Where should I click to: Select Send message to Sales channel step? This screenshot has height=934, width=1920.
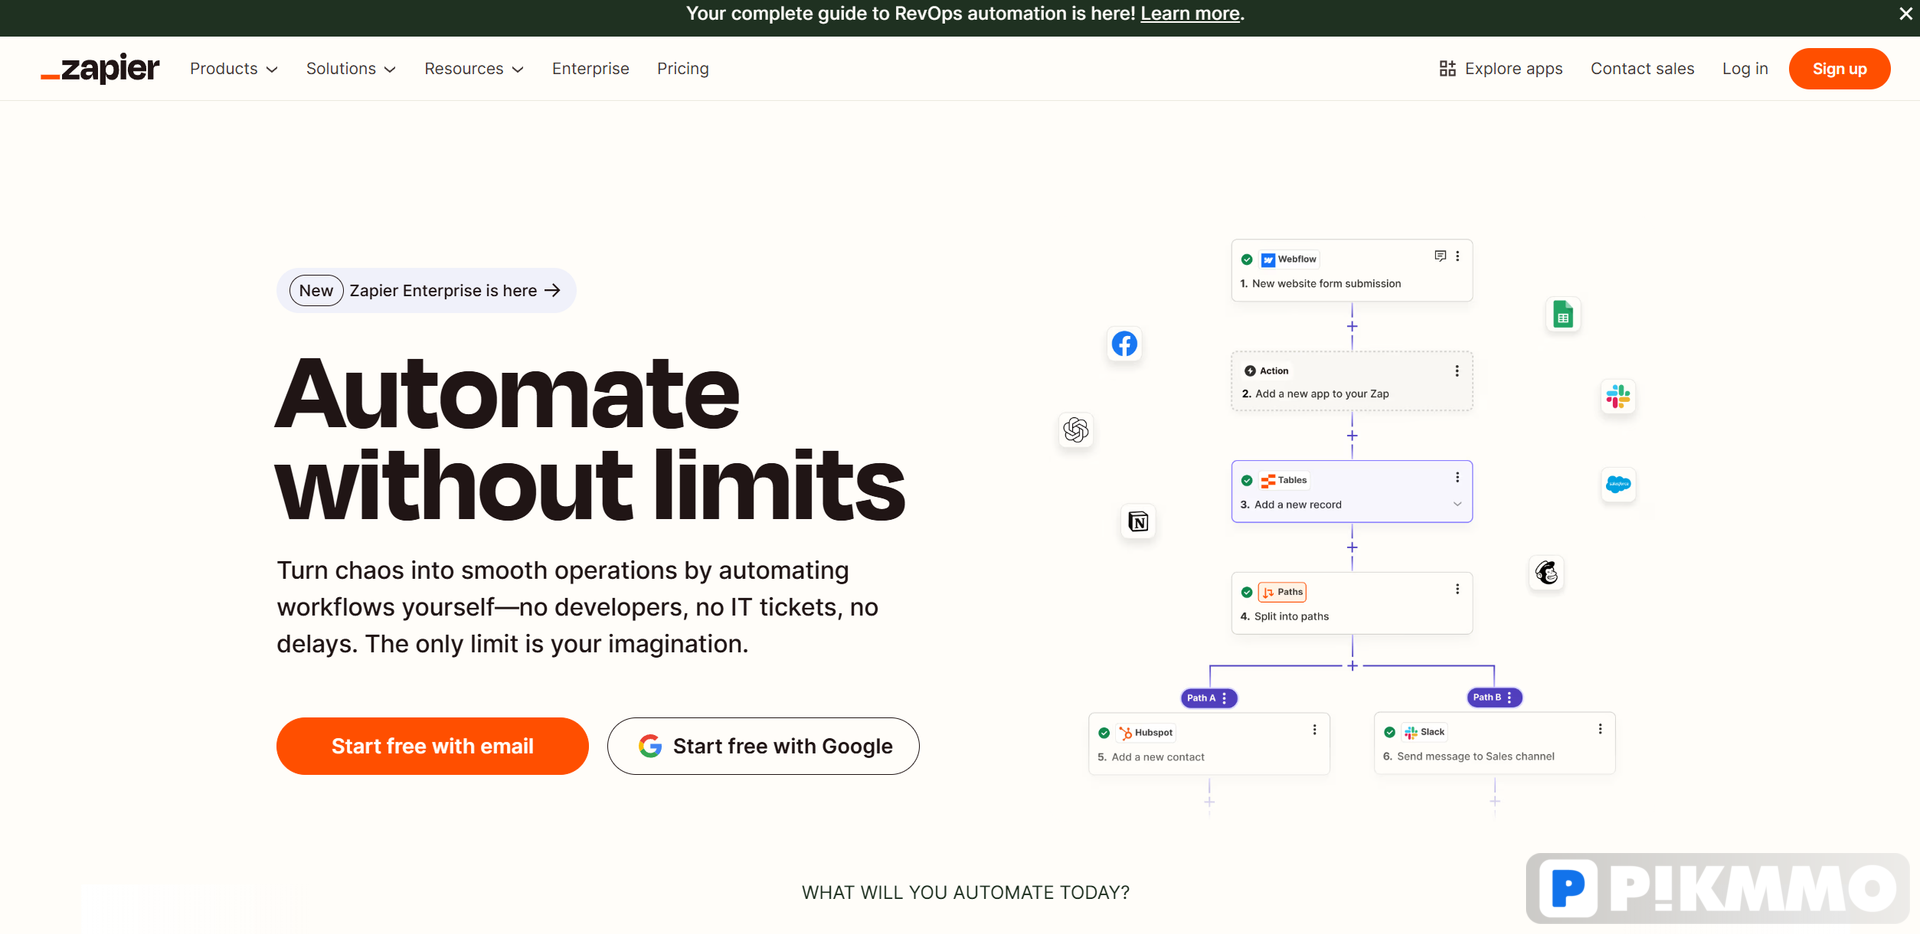tap(1494, 743)
